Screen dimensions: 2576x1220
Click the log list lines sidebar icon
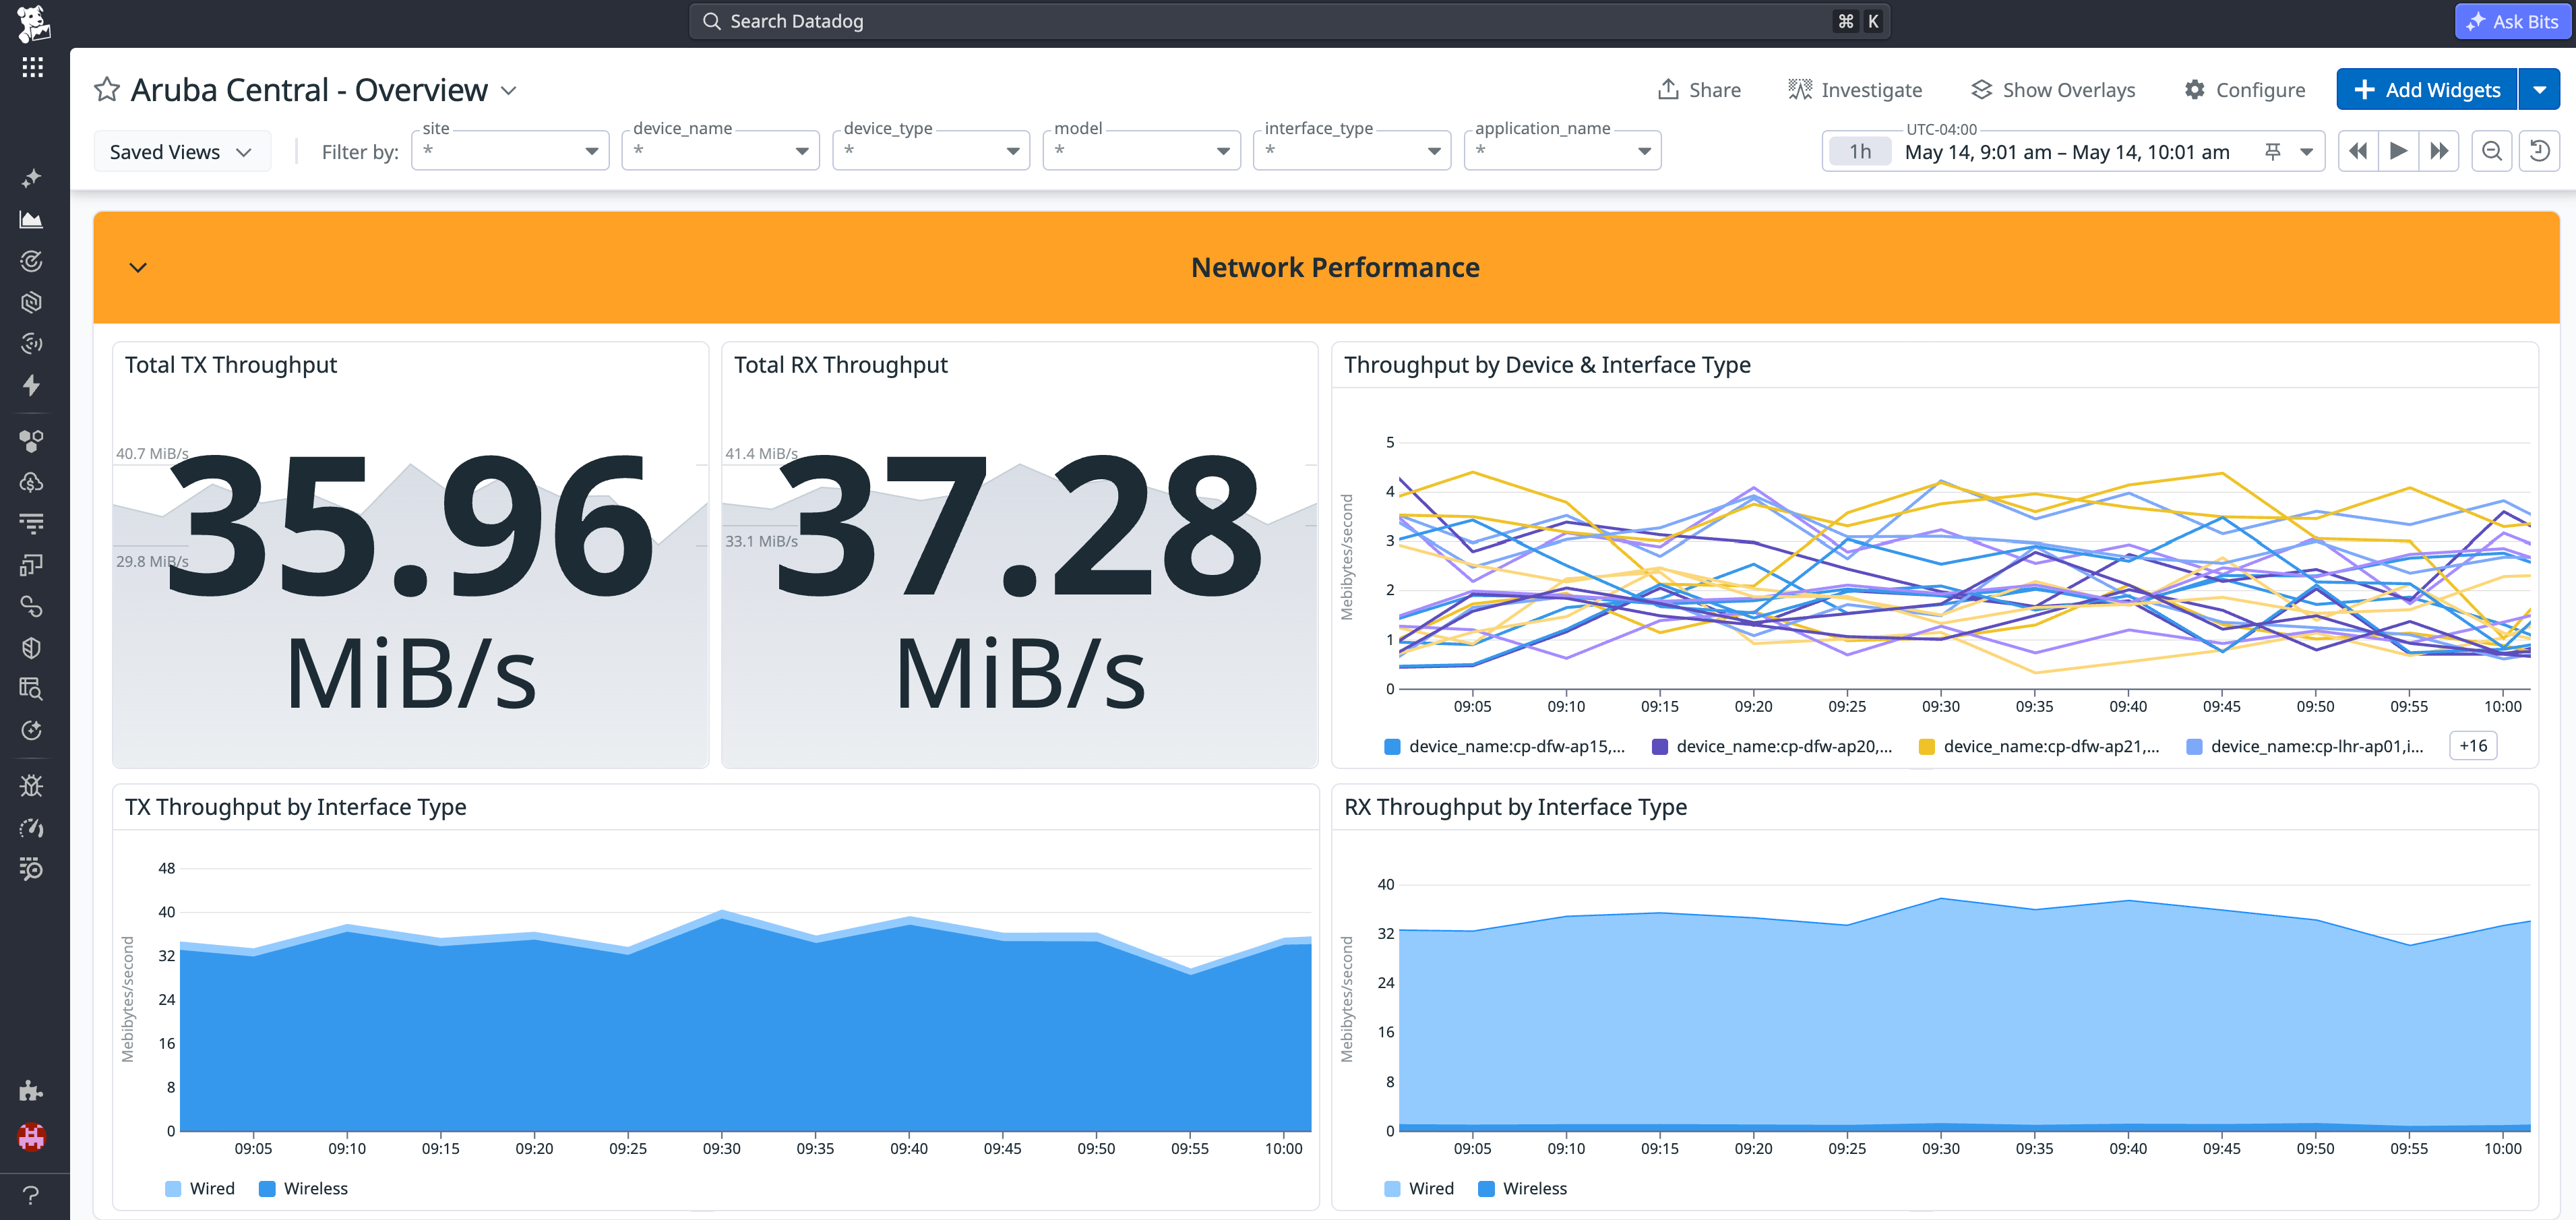(32, 523)
